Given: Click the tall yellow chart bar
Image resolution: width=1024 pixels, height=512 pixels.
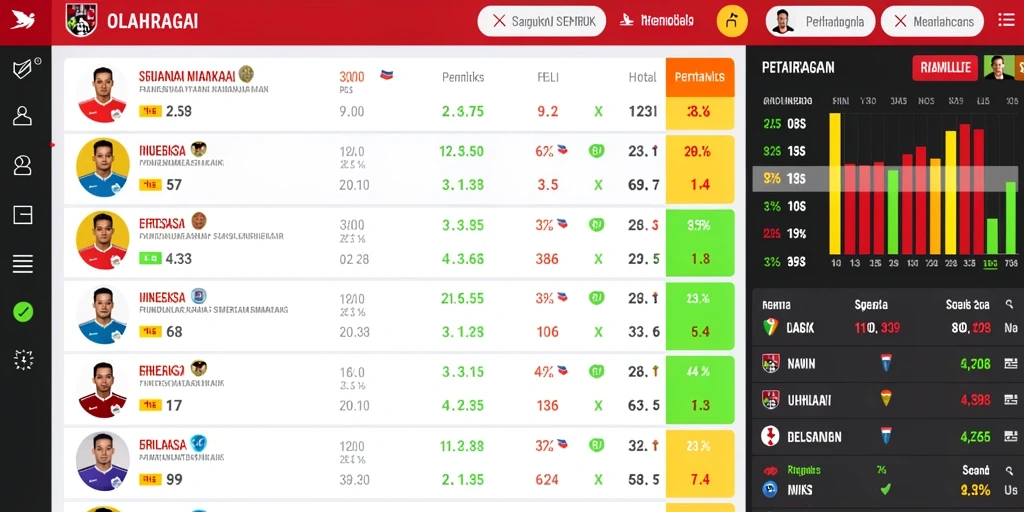Looking at the screenshot, I should coord(835,184).
